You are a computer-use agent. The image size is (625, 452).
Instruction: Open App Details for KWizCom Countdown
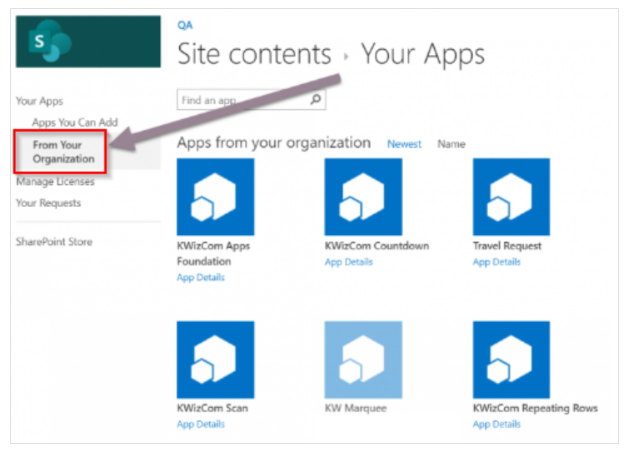pyautogui.click(x=349, y=262)
